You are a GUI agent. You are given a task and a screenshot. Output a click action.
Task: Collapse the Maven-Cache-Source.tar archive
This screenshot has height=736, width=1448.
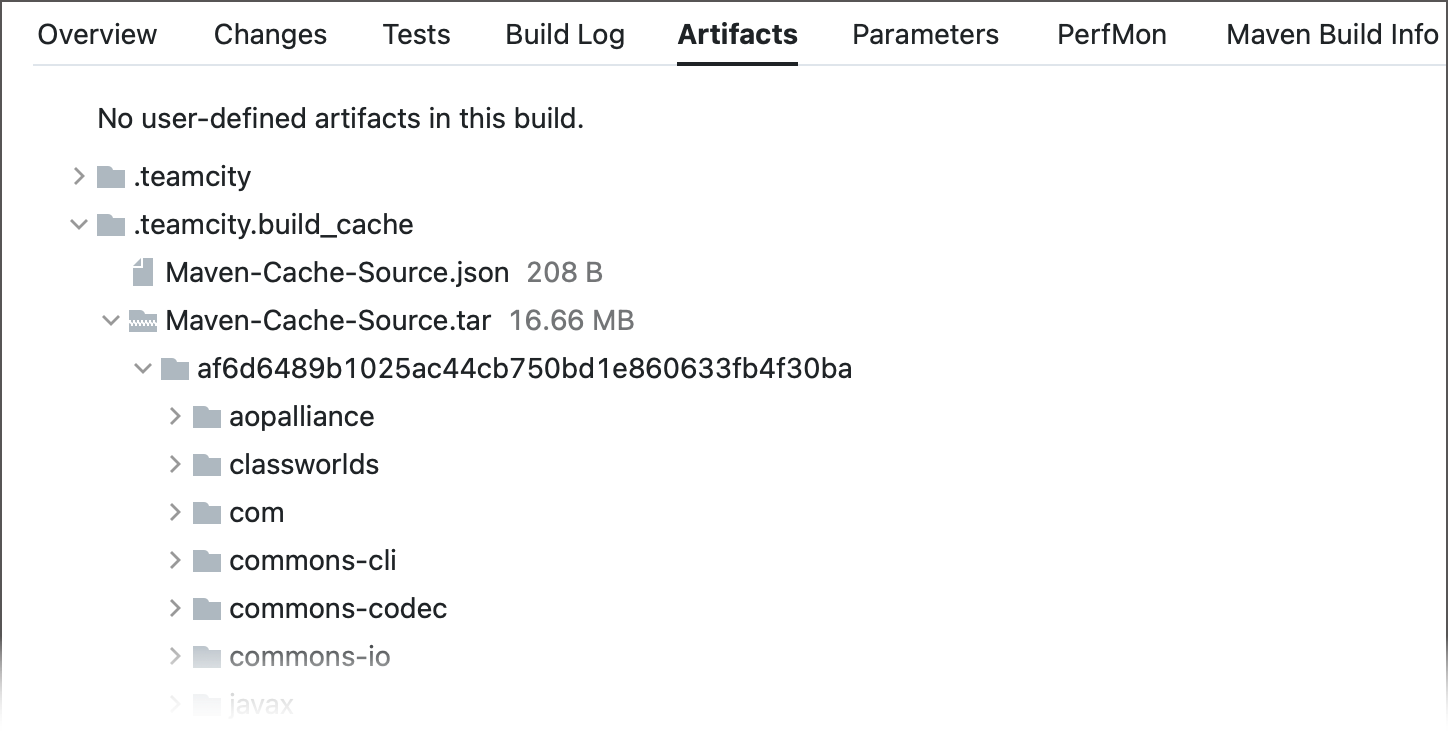[110, 320]
